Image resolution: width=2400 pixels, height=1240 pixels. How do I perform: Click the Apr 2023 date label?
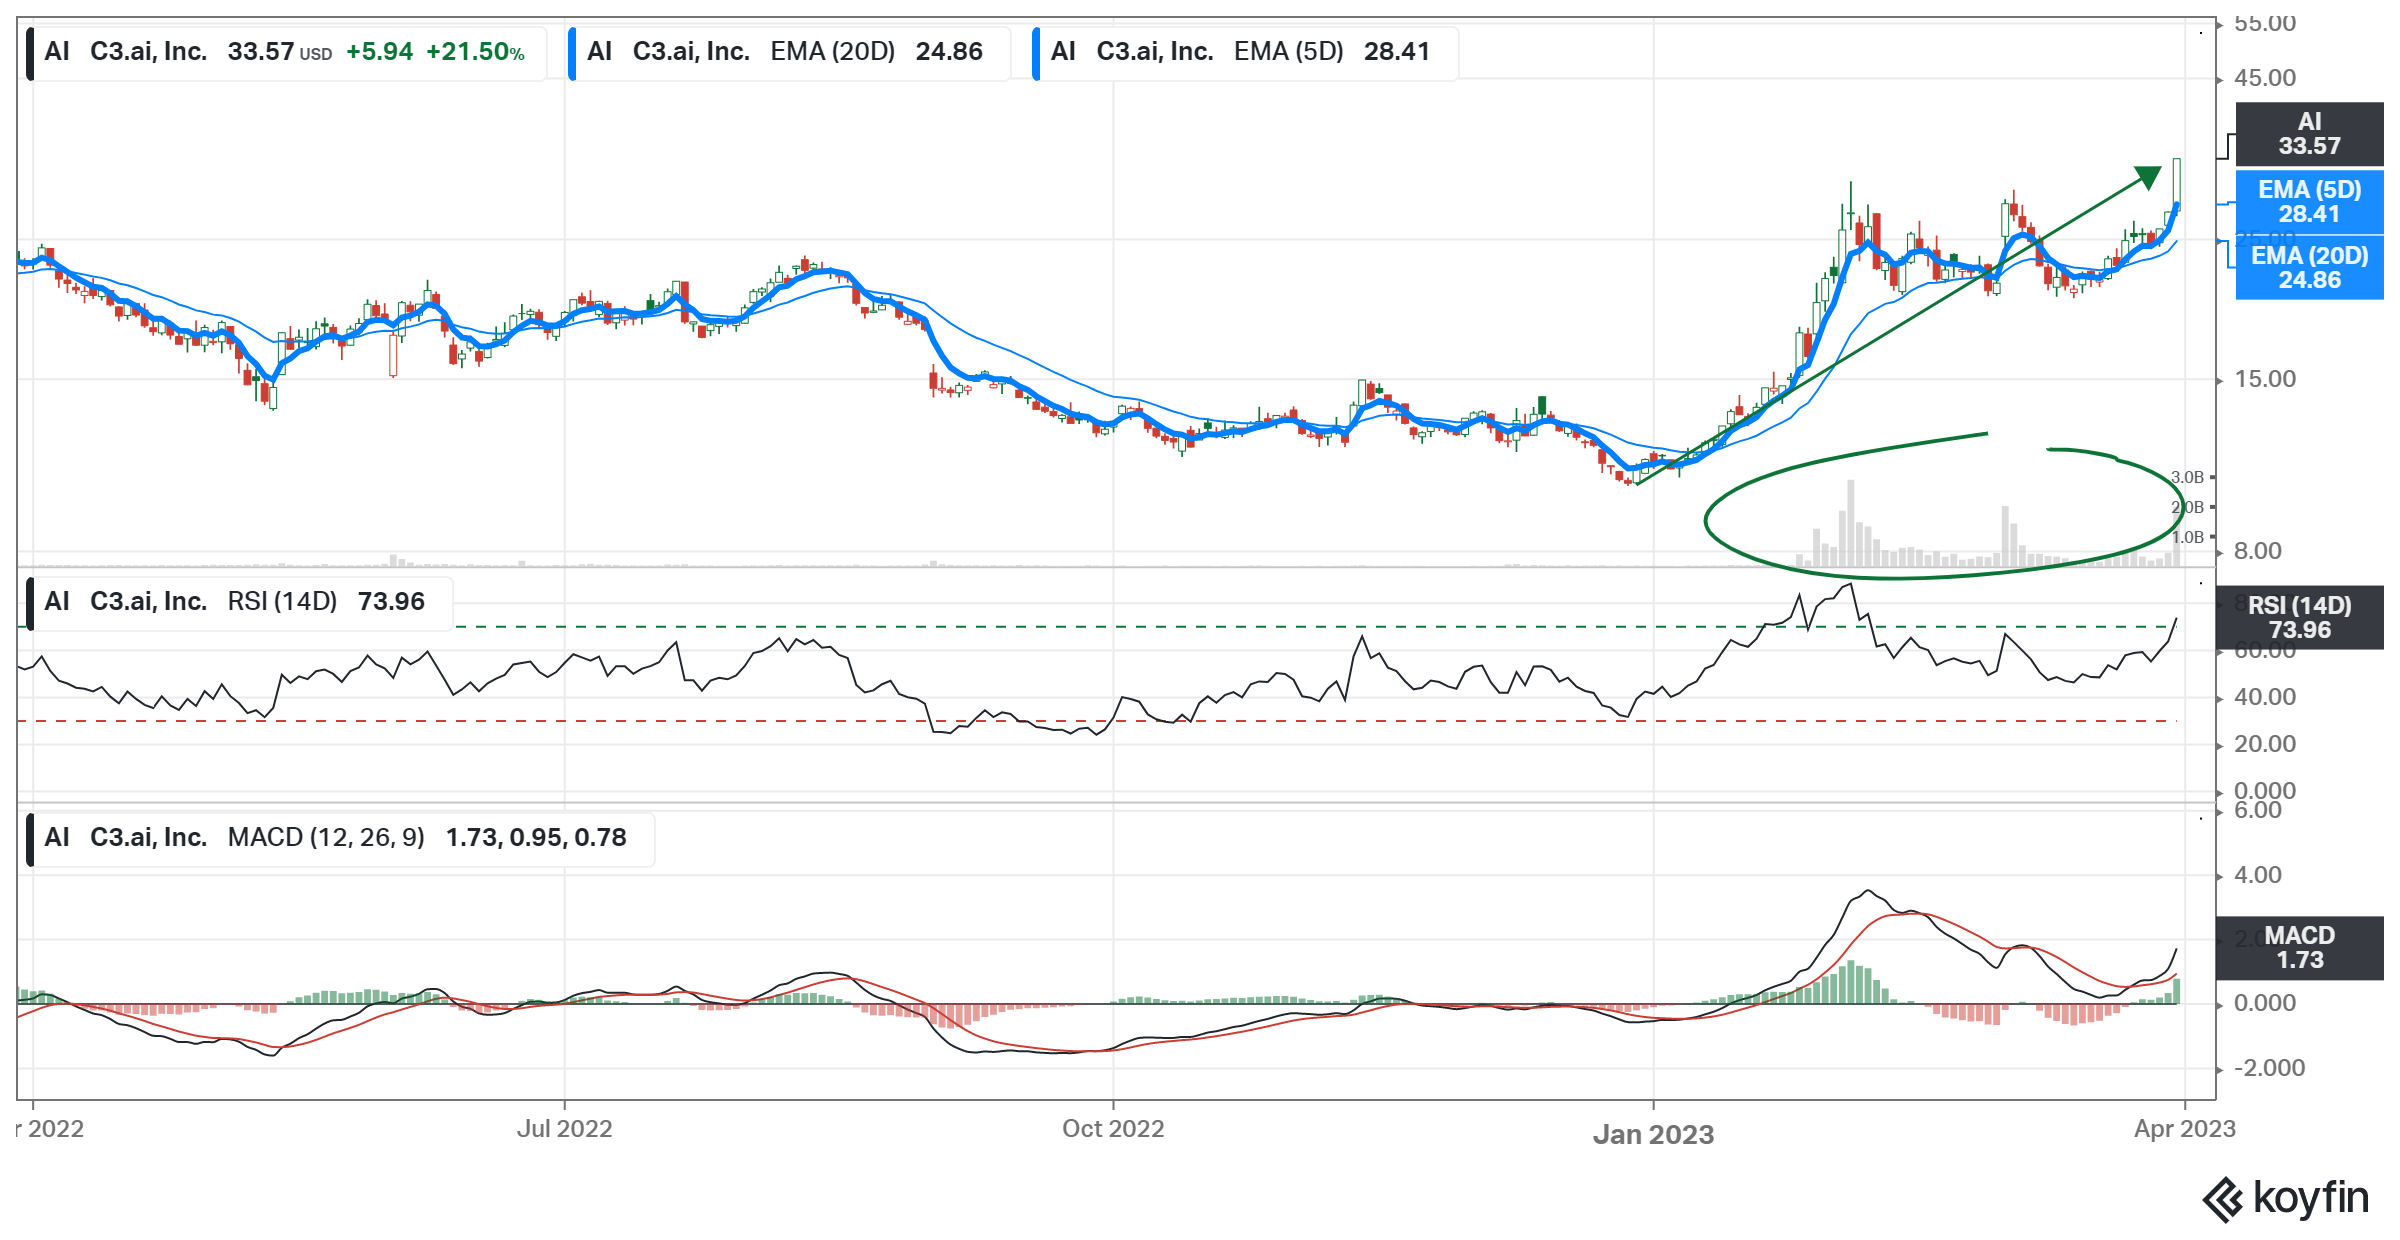coord(2184,1129)
